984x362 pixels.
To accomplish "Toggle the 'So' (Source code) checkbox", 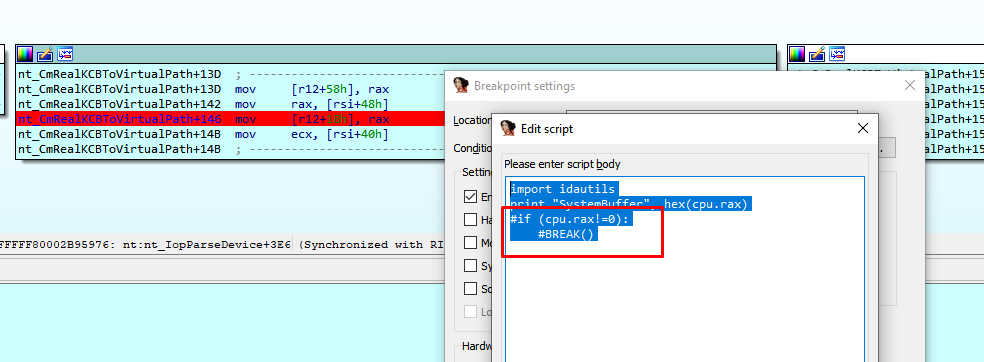I will pos(470,289).
